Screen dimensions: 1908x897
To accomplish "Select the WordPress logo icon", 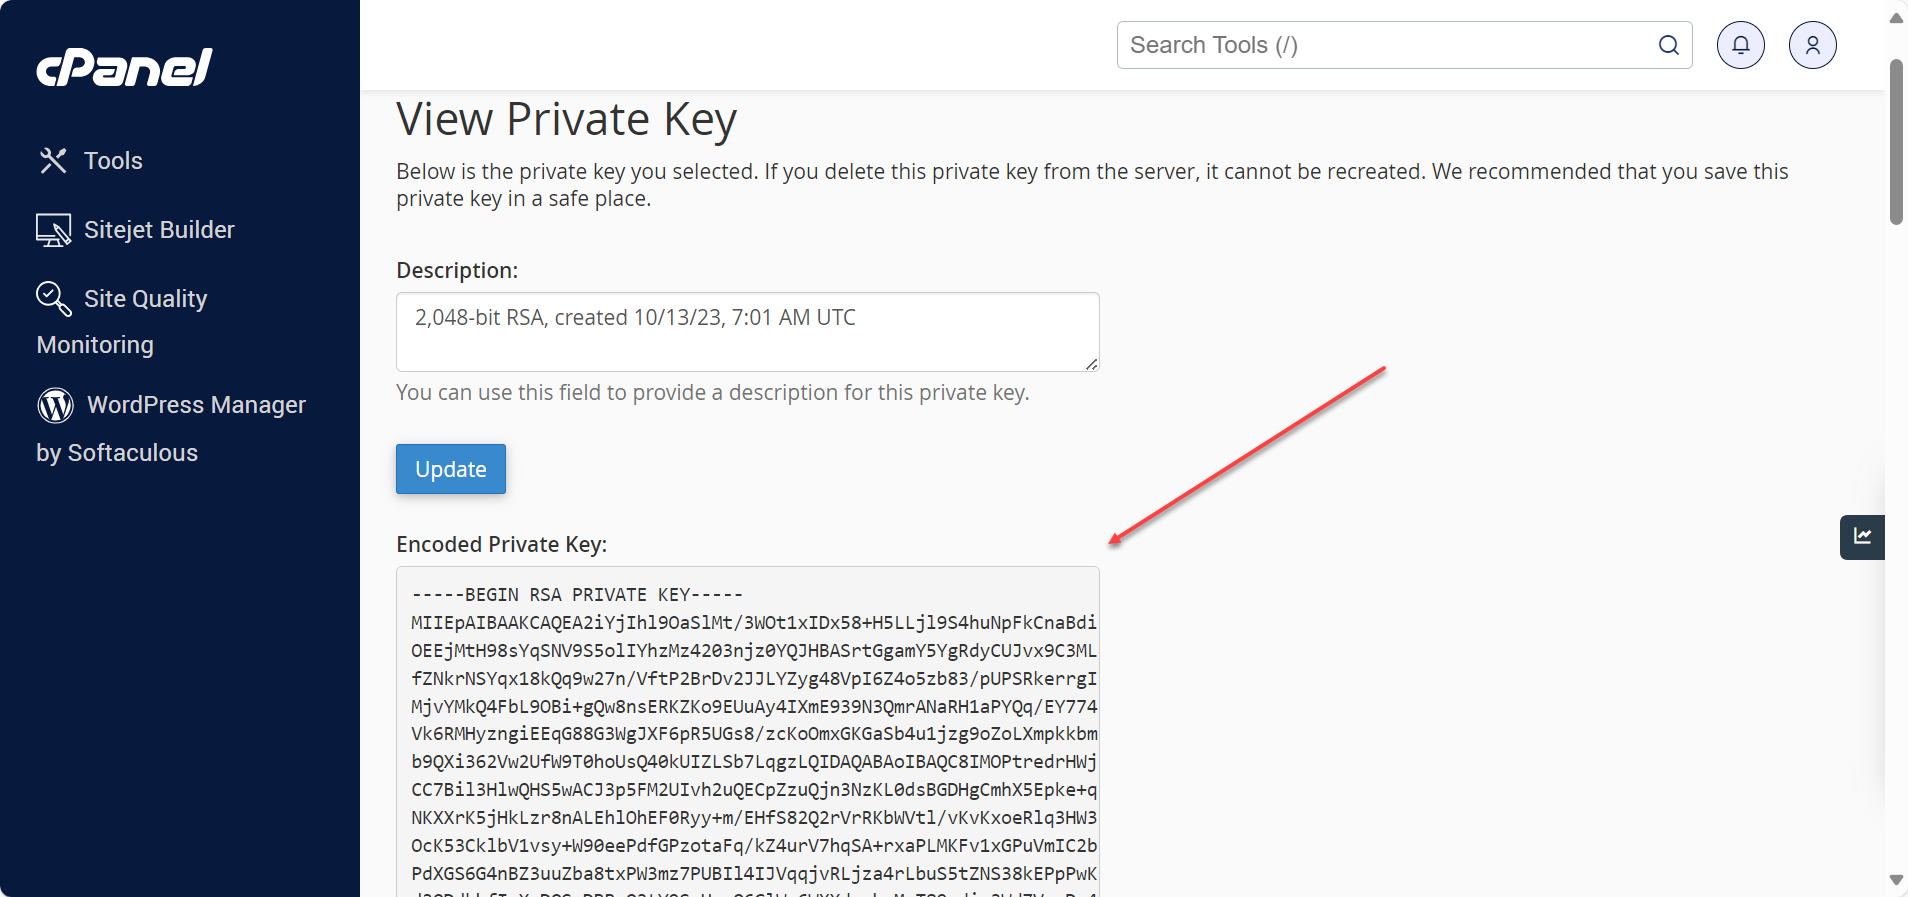I will point(55,405).
